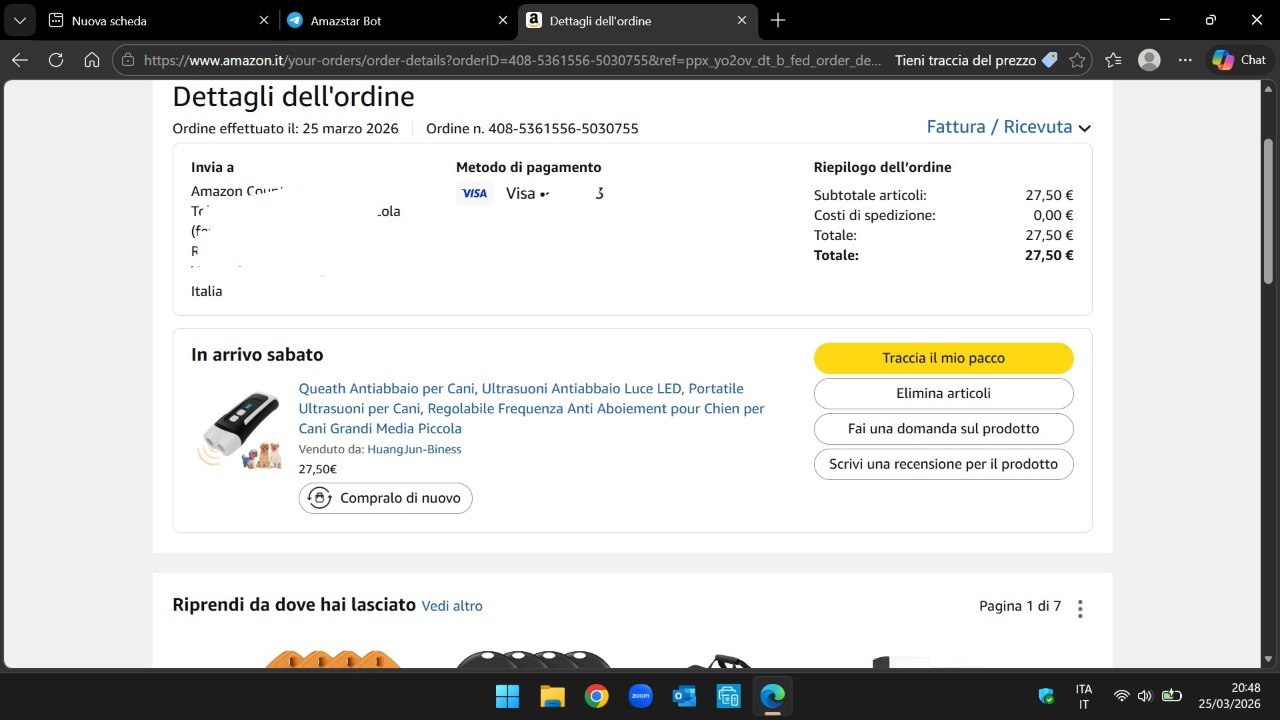Viewport: 1280px width, 720px height.
Task: Click the Microsoft Edge taskbar icon
Action: tap(772, 695)
